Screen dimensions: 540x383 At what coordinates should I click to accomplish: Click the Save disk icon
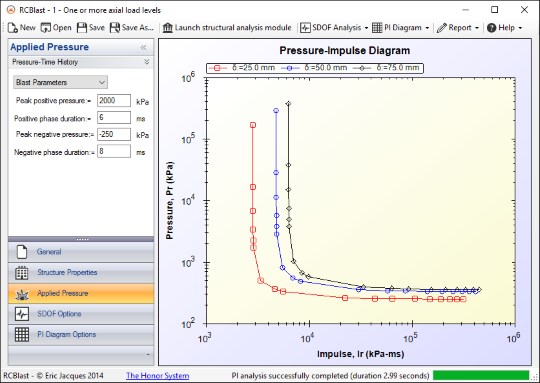tap(82, 28)
